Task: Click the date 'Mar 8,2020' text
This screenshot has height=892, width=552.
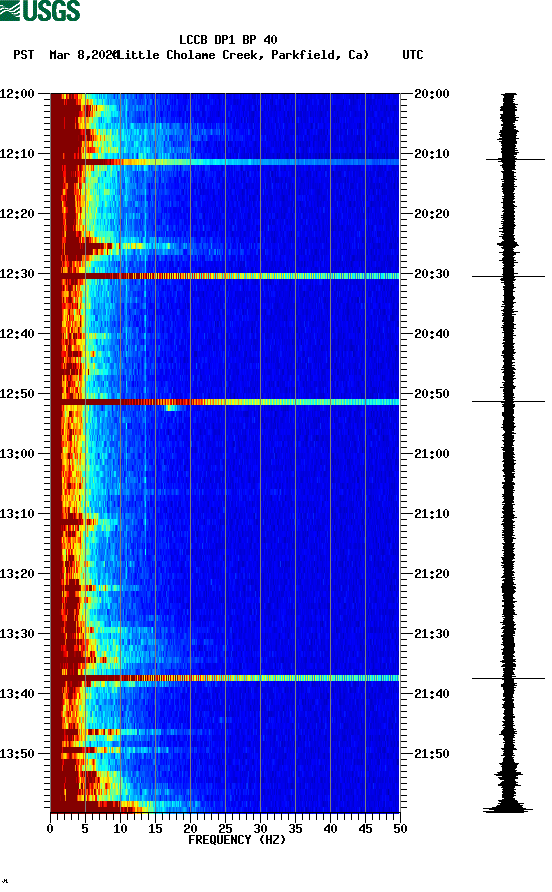Action: click(83, 55)
